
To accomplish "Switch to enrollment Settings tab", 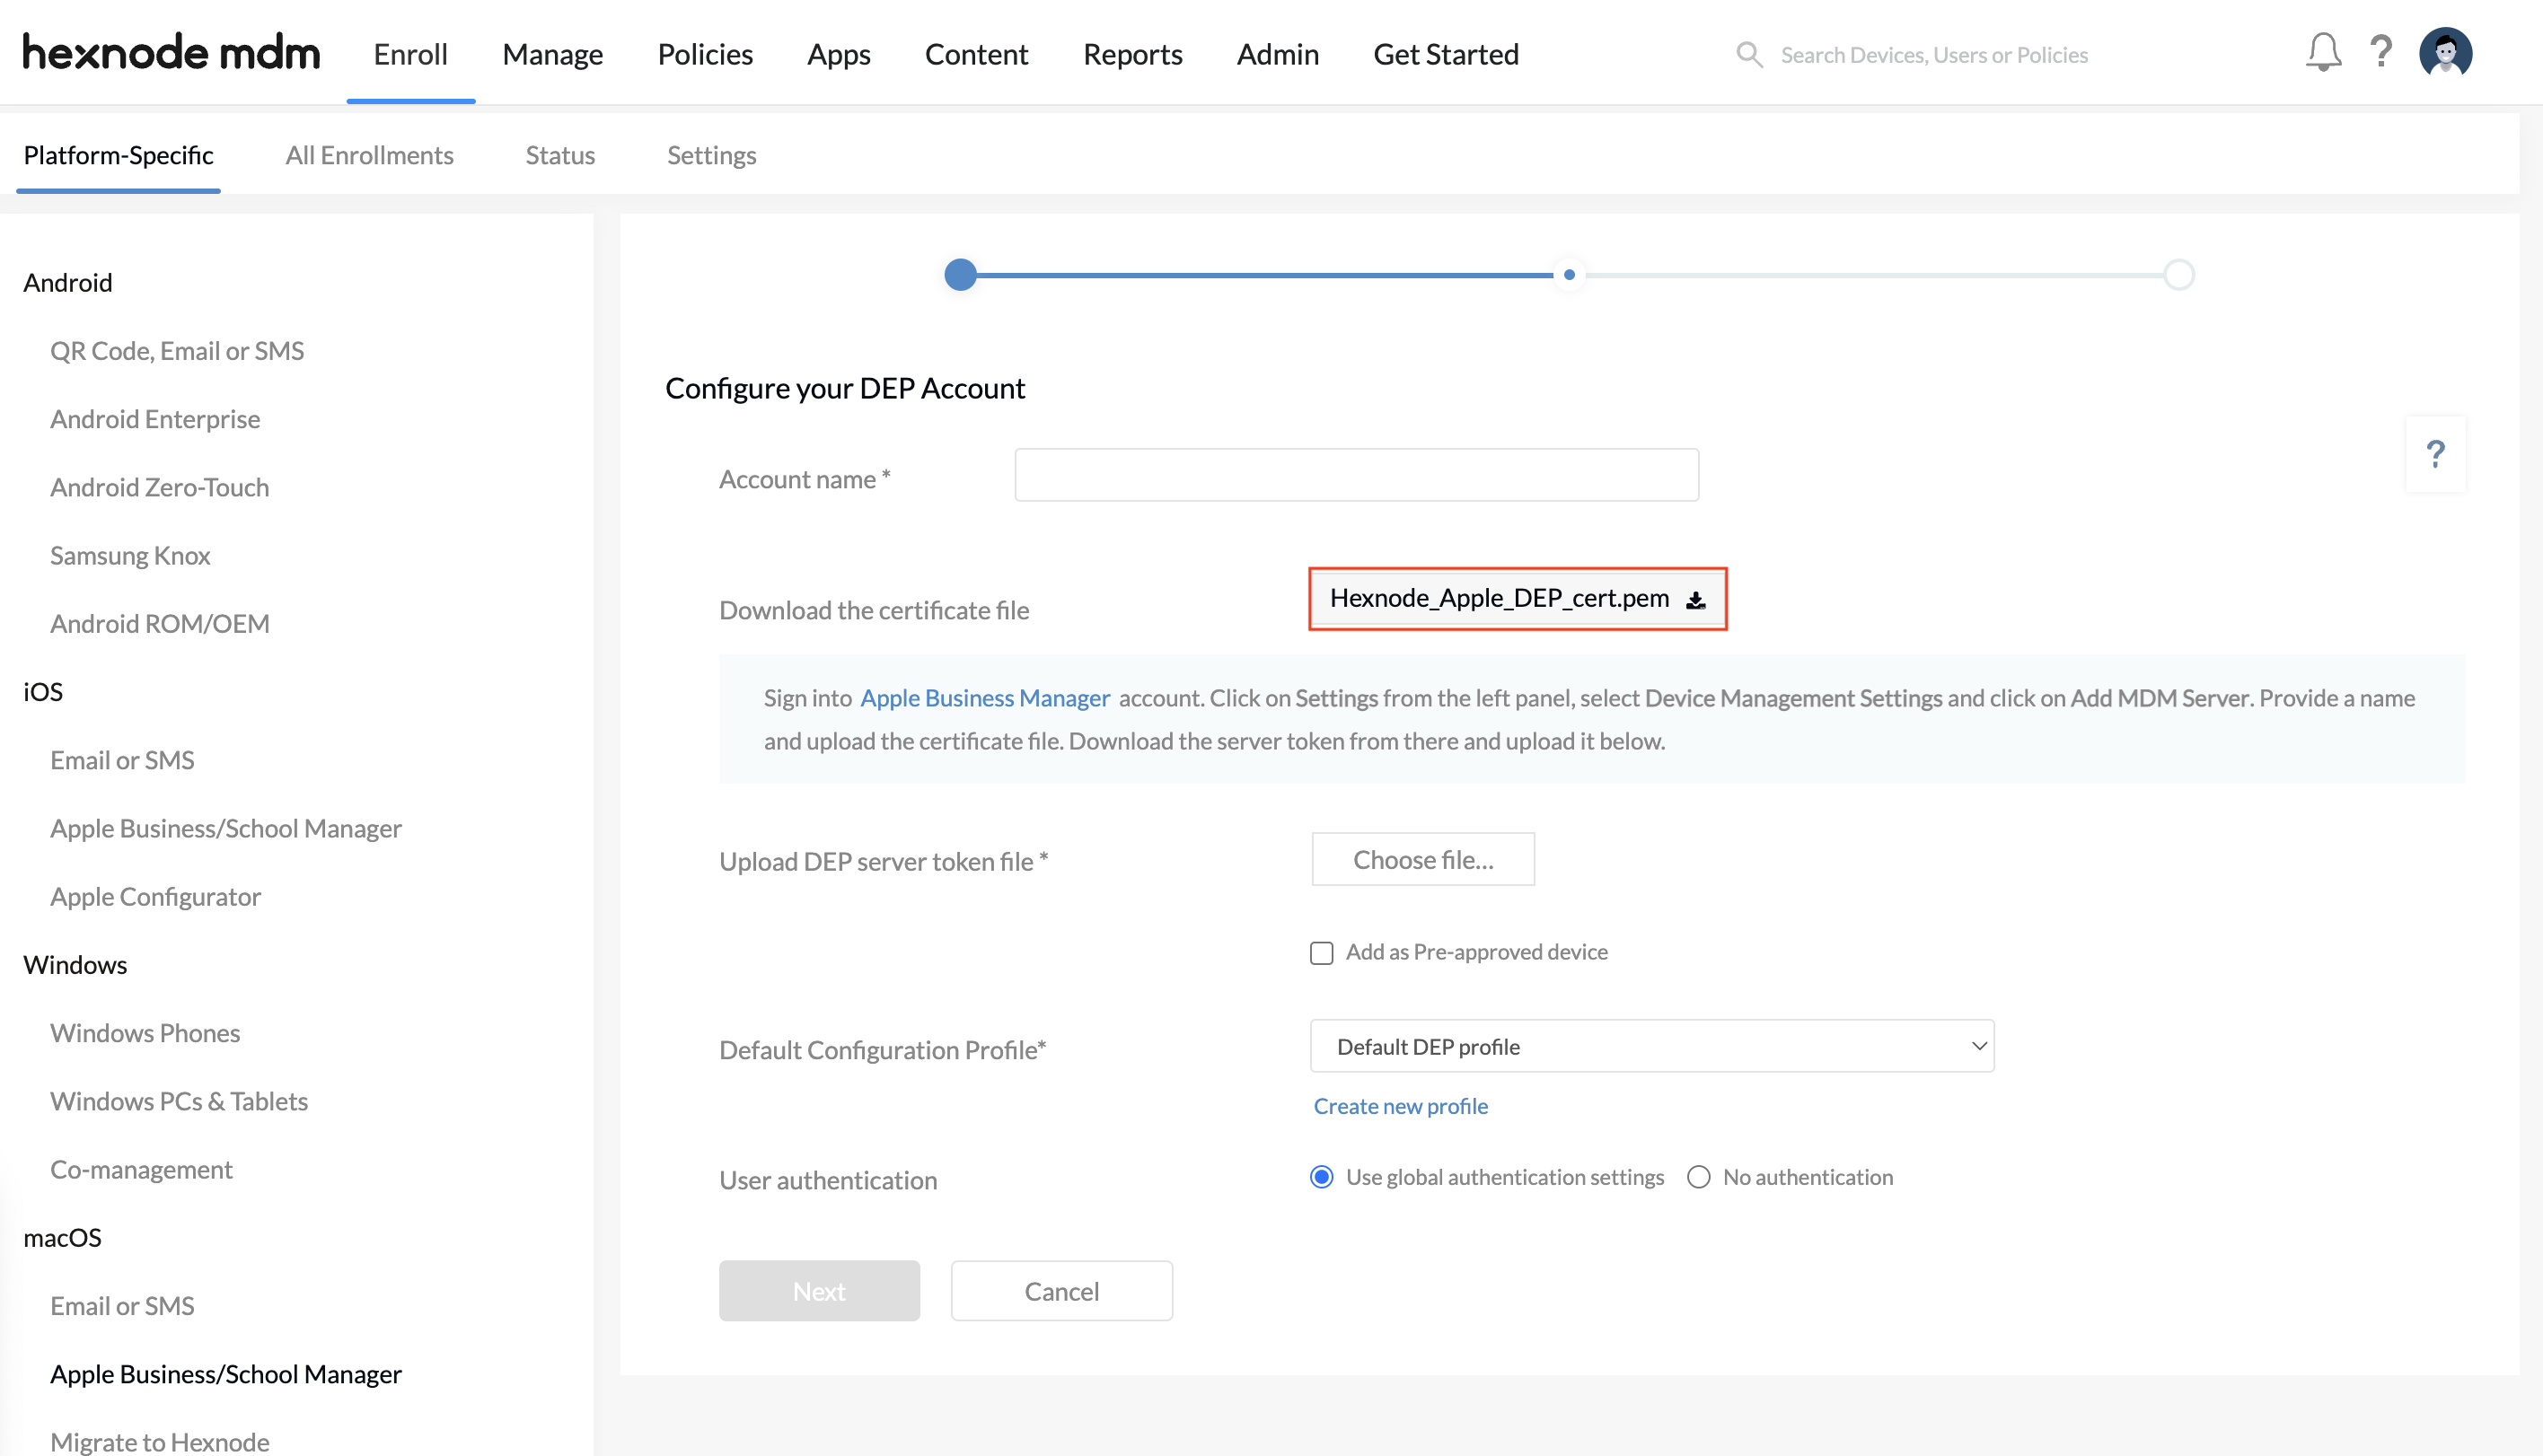I will click(711, 155).
